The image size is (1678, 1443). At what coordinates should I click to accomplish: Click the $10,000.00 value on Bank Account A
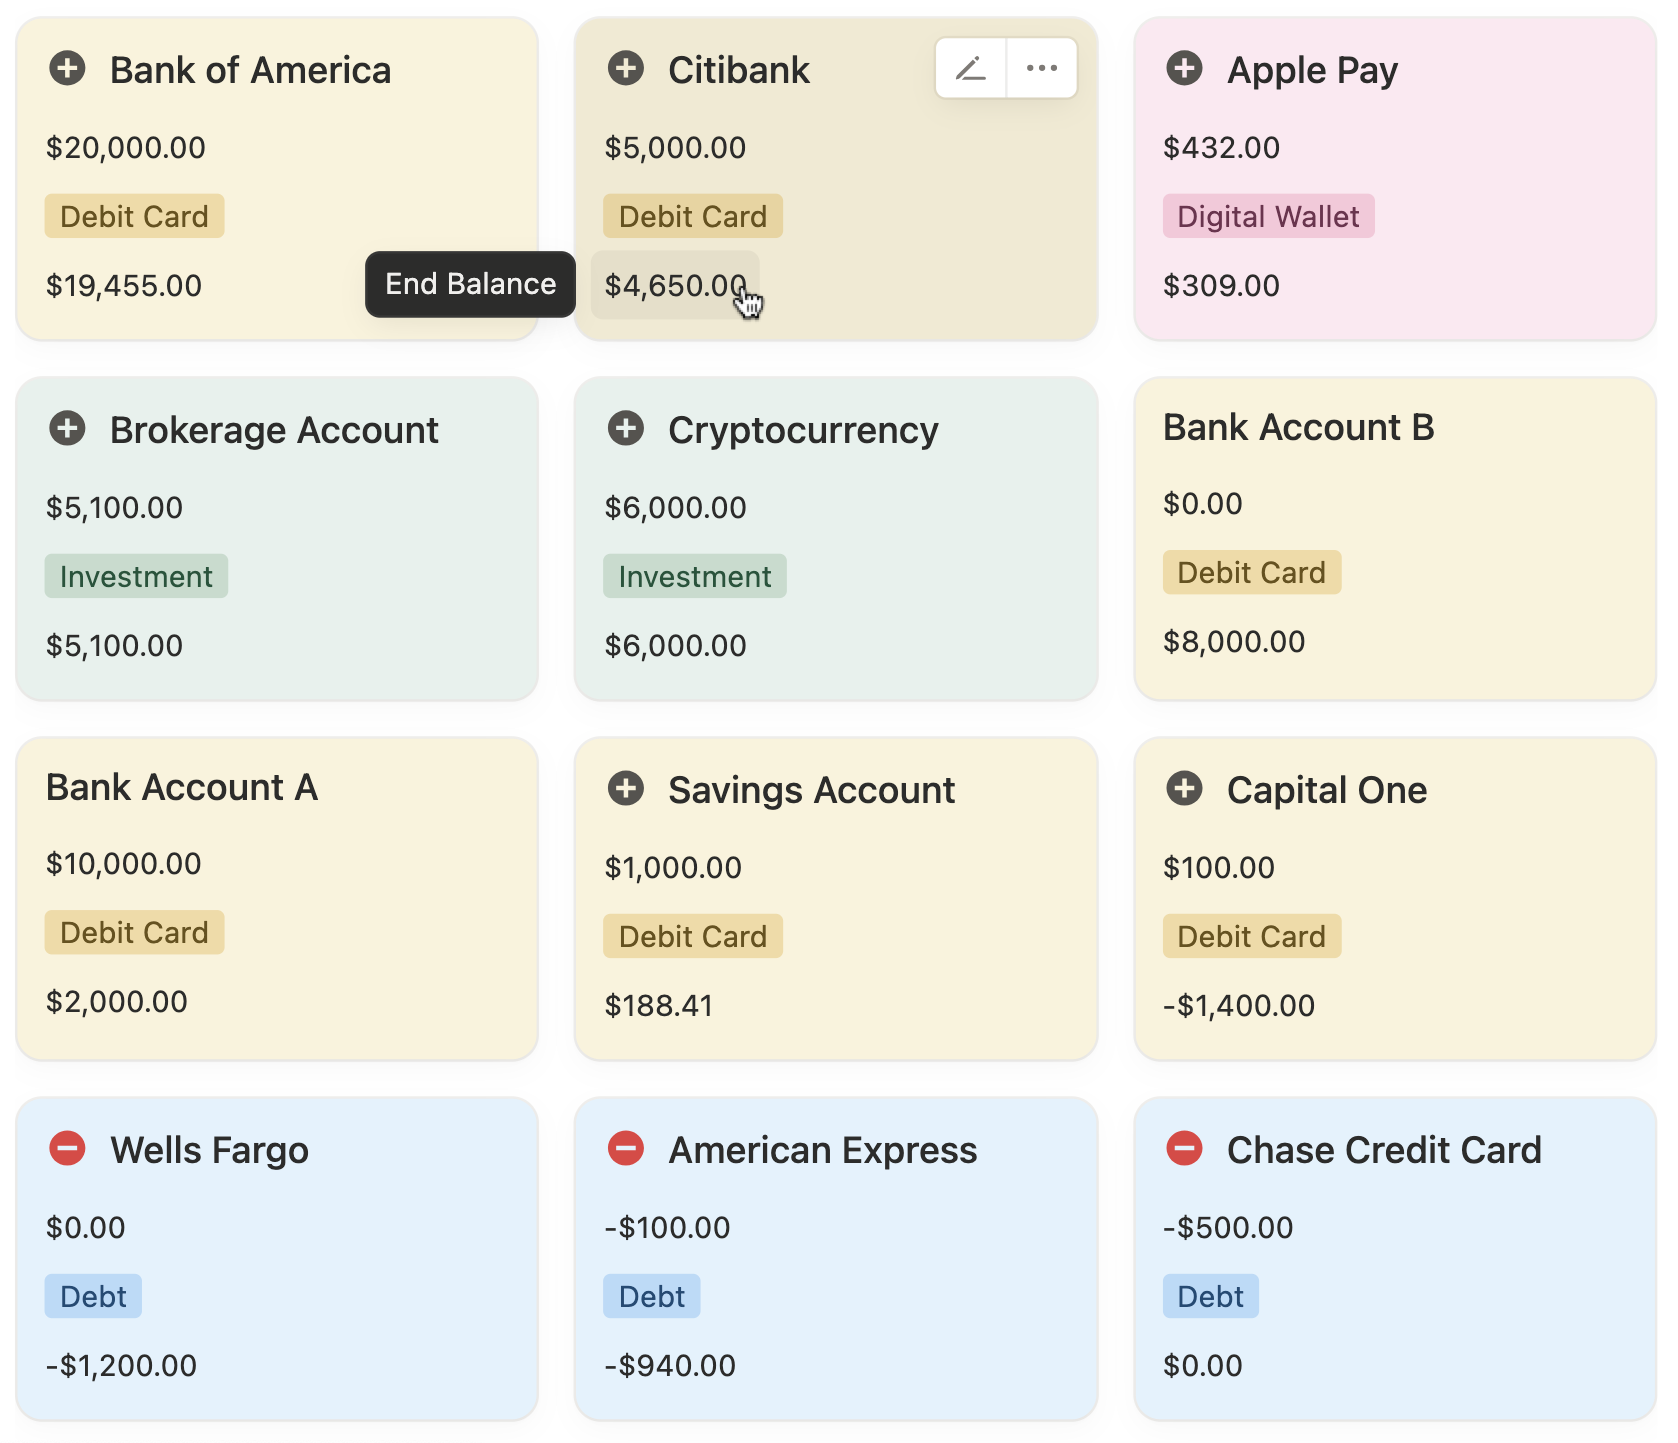[x=124, y=864]
